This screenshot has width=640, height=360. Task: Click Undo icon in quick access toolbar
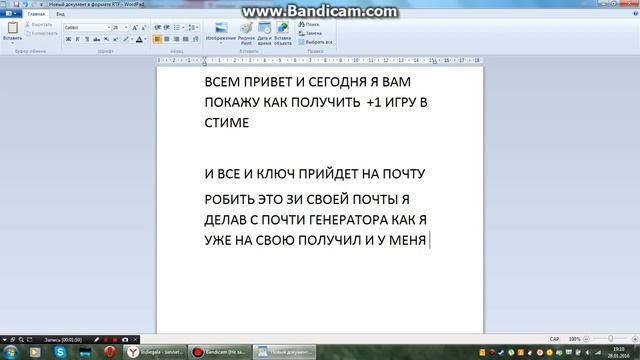[25, 4]
